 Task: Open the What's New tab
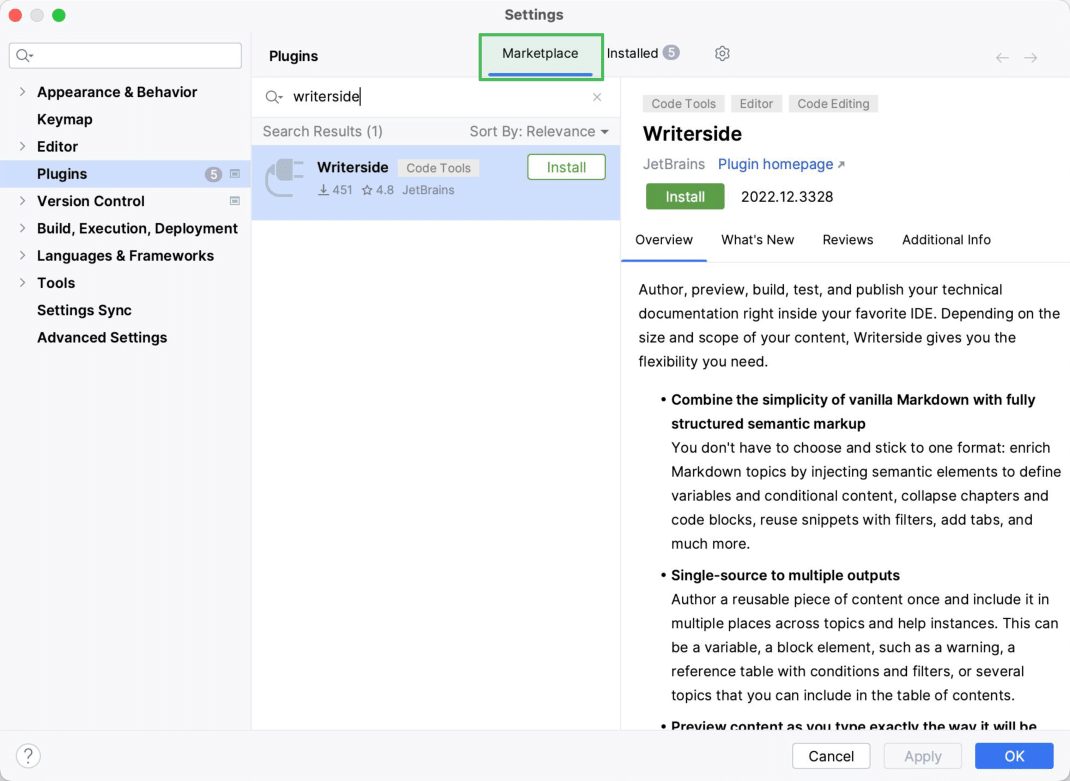click(x=757, y=240)
